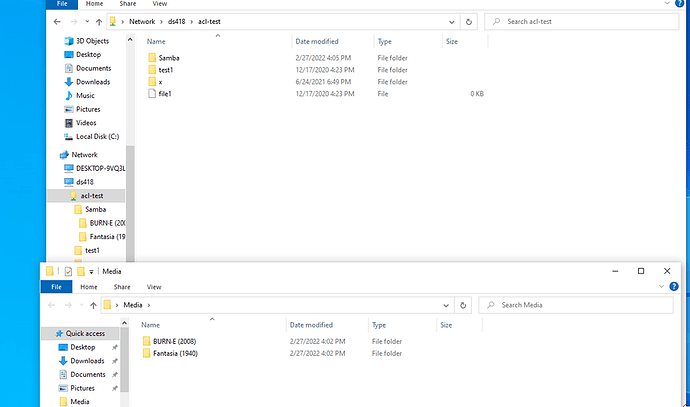The height and width of the screenshot is (407, 690).
Task: Expand address history dropdown in Media window
Action: (x=446, y=305)
